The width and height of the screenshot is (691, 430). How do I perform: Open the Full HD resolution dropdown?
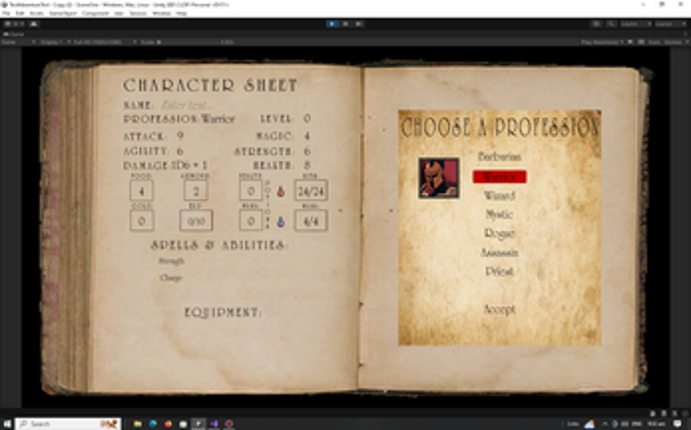pos(105,42)
